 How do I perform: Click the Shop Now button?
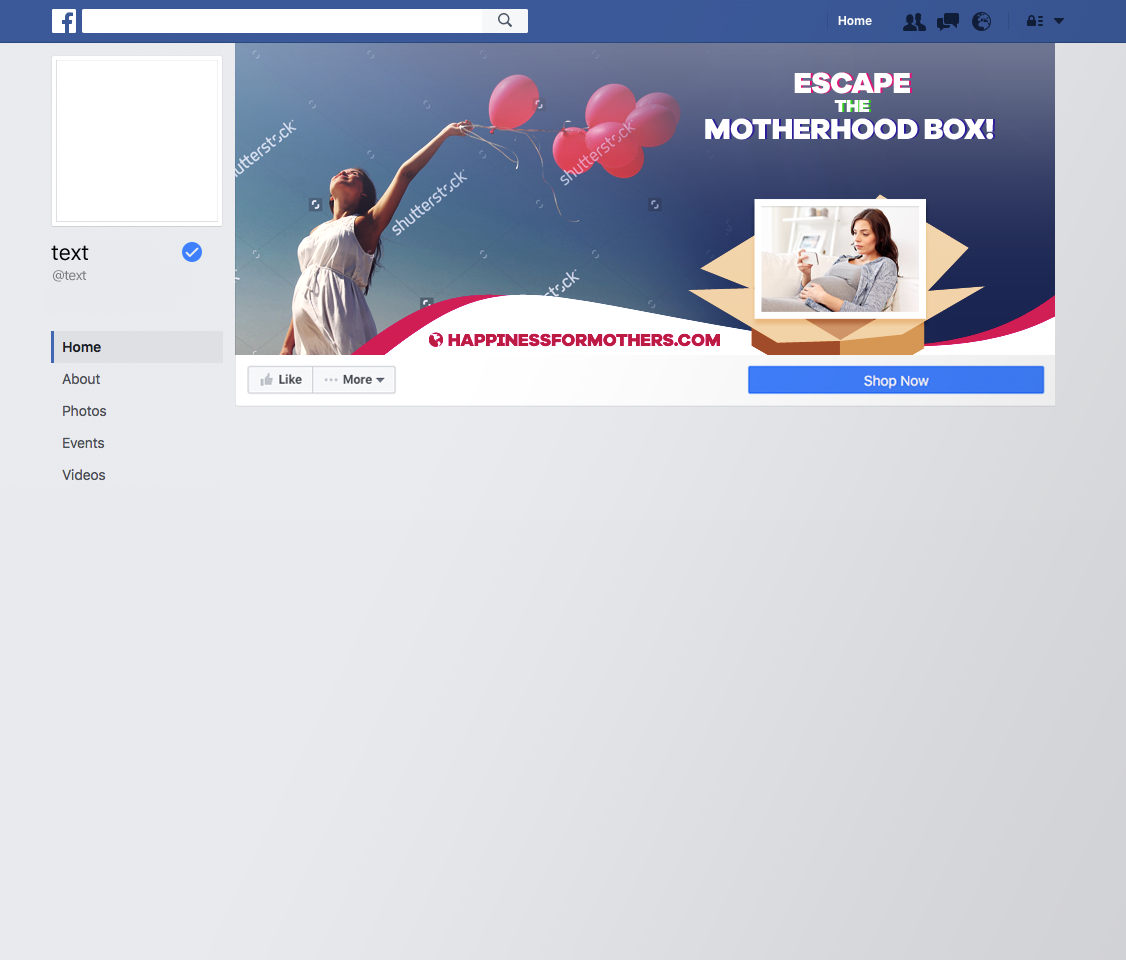point(895,380)
